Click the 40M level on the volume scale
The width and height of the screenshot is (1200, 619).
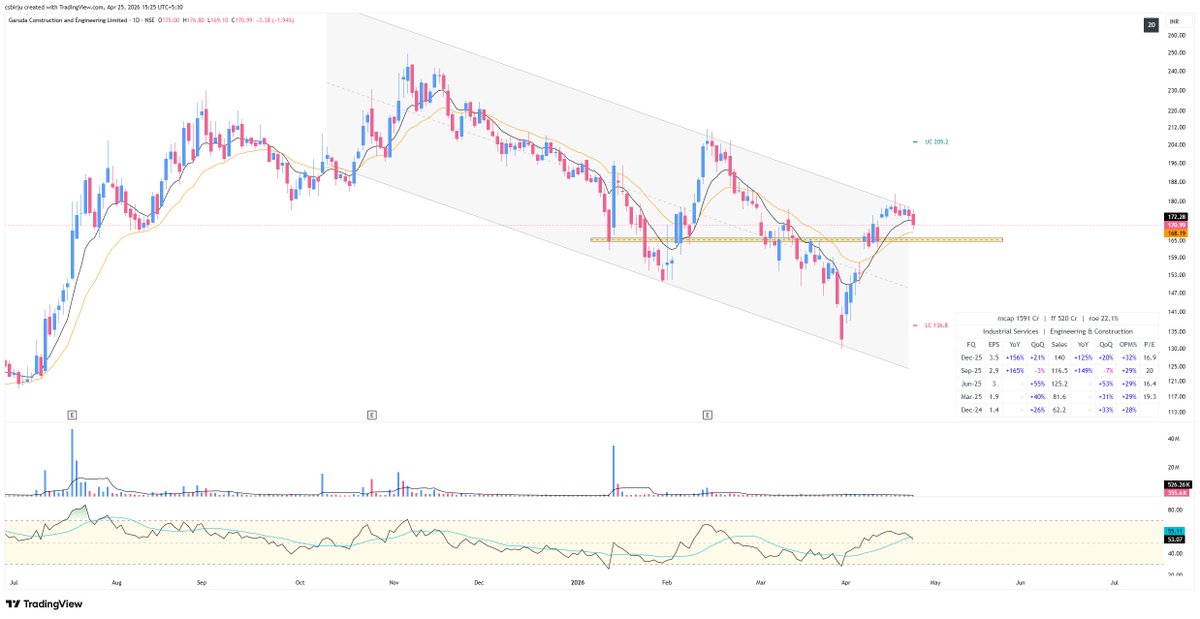pyautogui.click(x=1176, y=438)
